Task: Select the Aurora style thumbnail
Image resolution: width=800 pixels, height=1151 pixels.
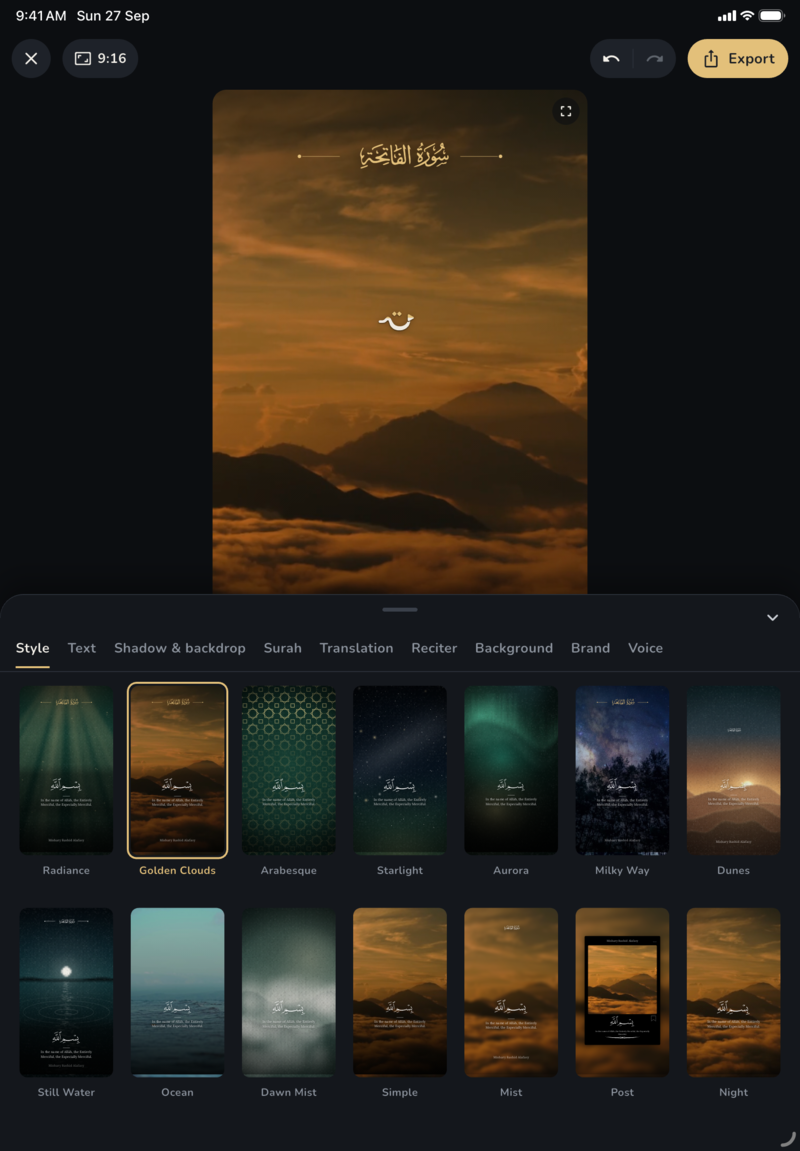Action: pyautogui.click(x=511, y=770)
